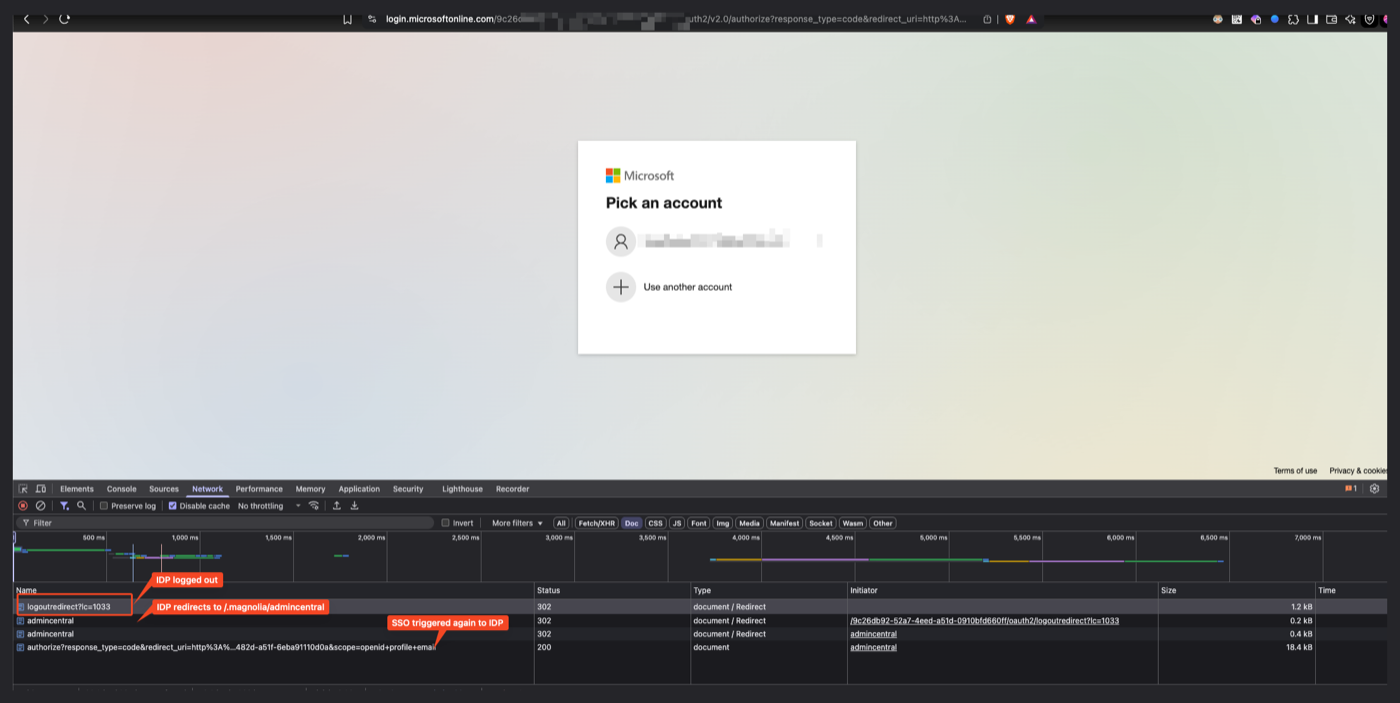Image resolution: width=1400 pixels, height=703 pixels.
Task: Choose Use another account
Action: click(688, 287)
